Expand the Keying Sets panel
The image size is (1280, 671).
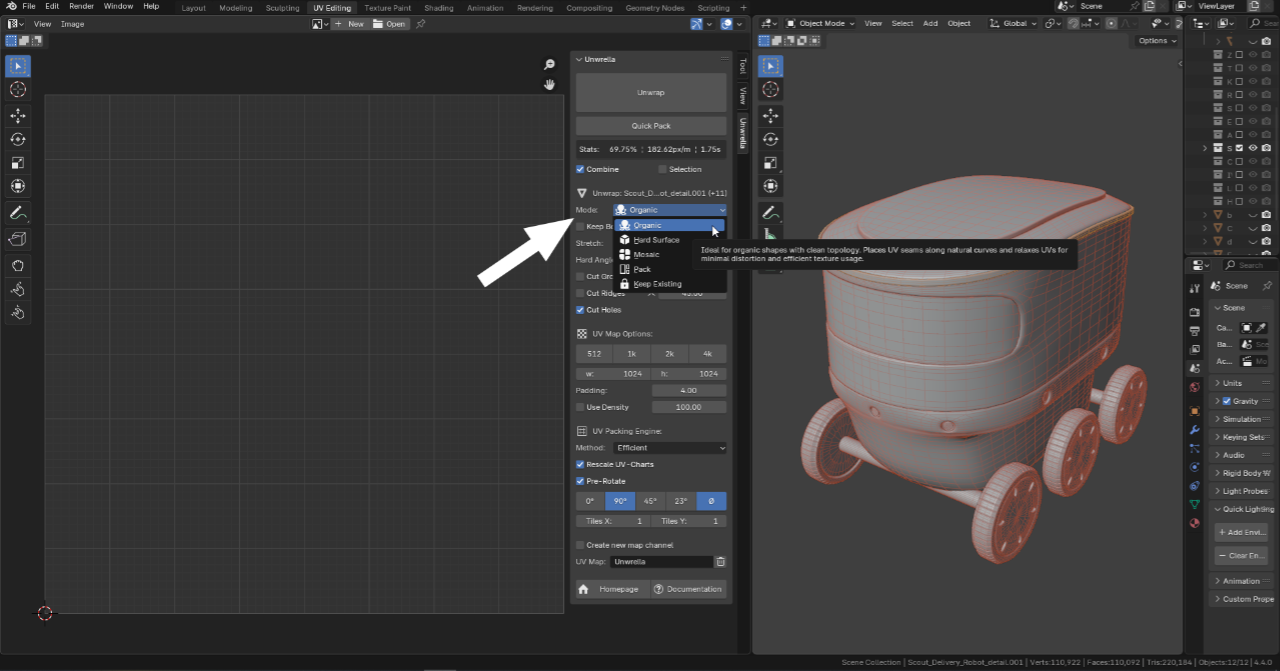[x=1241, y=437]
